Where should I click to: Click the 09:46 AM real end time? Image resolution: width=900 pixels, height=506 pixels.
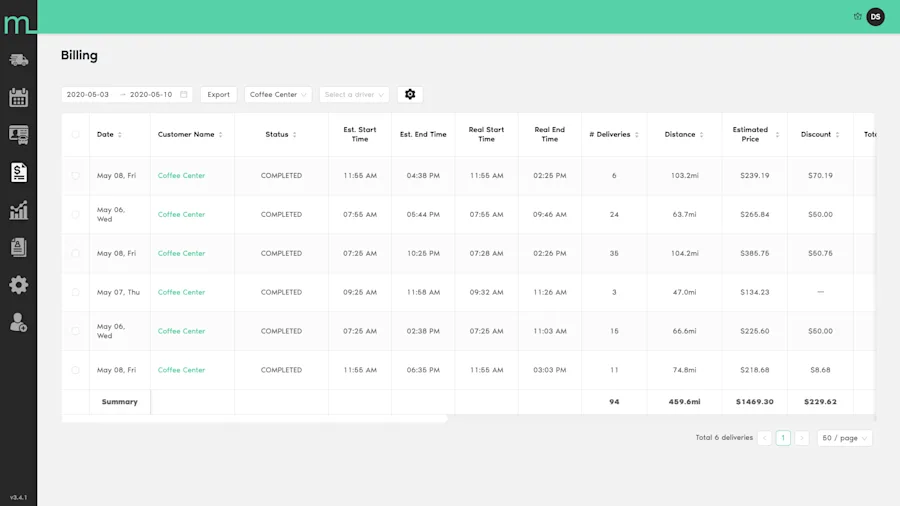(x=549, y=215)
